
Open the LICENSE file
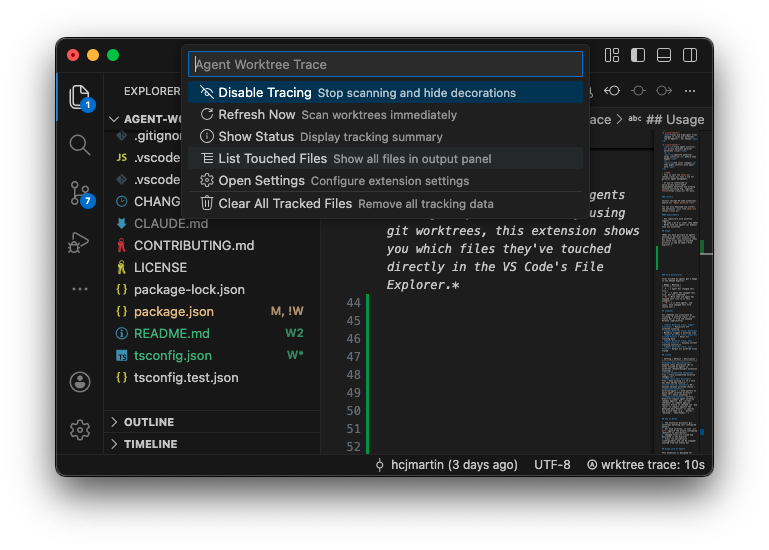point(212,267)
